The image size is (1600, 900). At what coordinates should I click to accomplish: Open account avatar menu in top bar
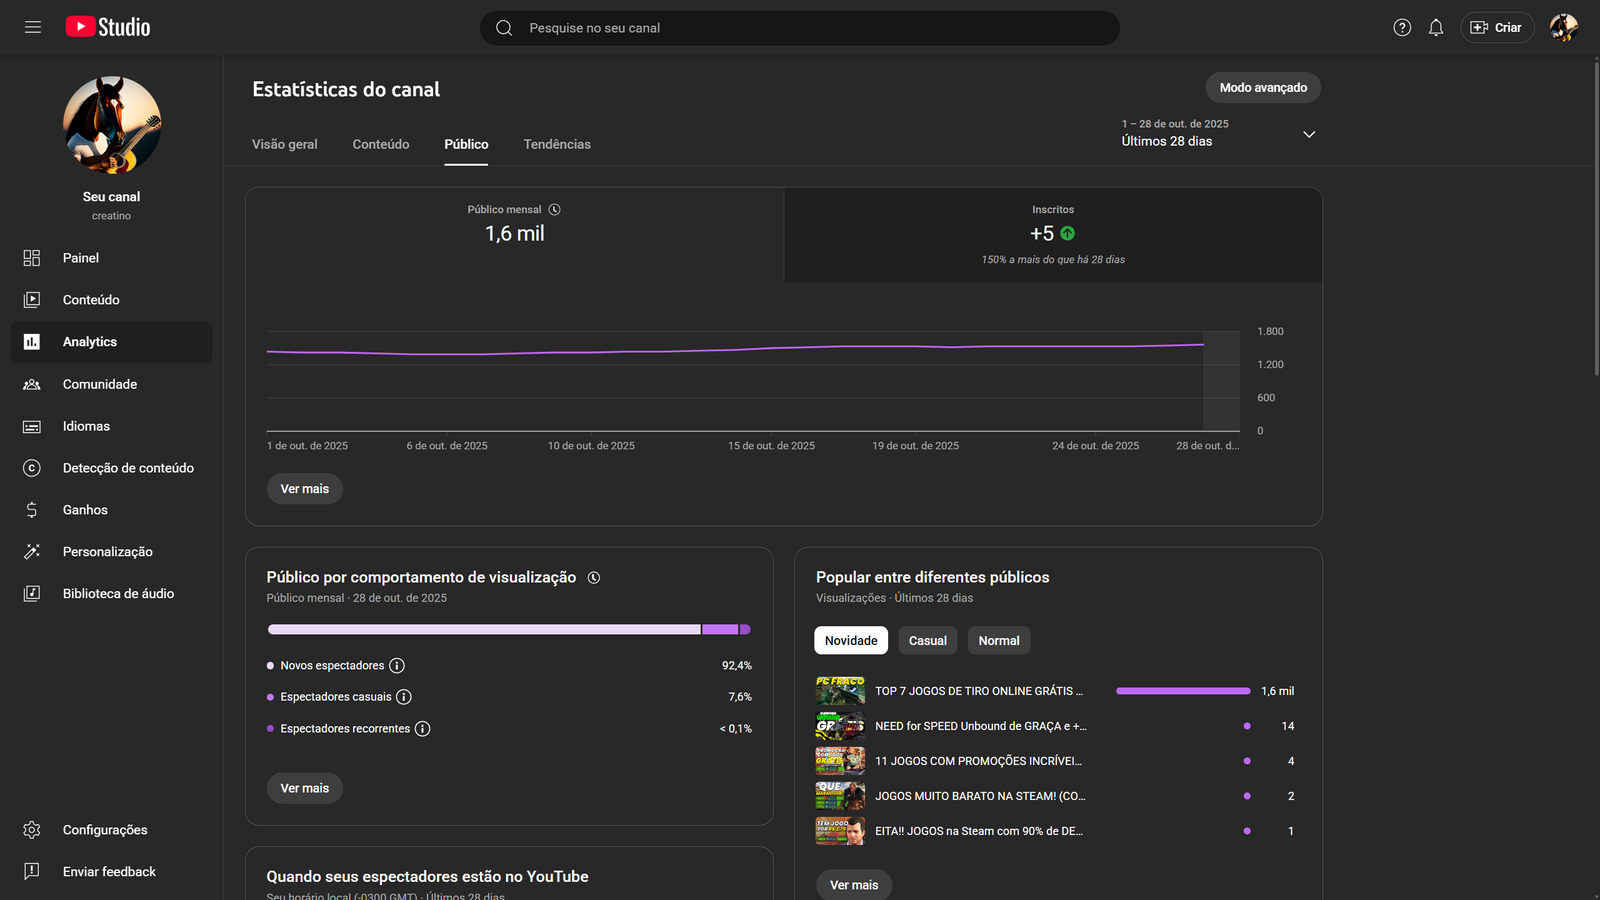point(1563,28)
